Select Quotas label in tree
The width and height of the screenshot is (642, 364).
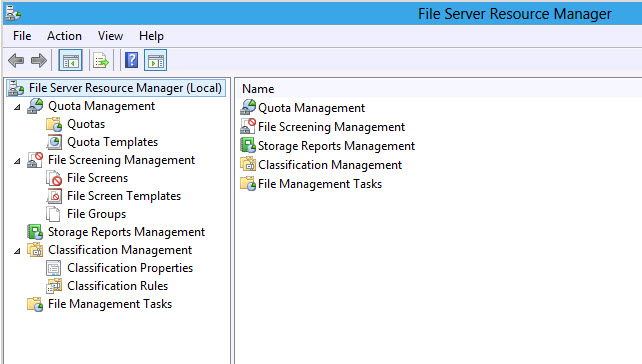coord(86,124)
